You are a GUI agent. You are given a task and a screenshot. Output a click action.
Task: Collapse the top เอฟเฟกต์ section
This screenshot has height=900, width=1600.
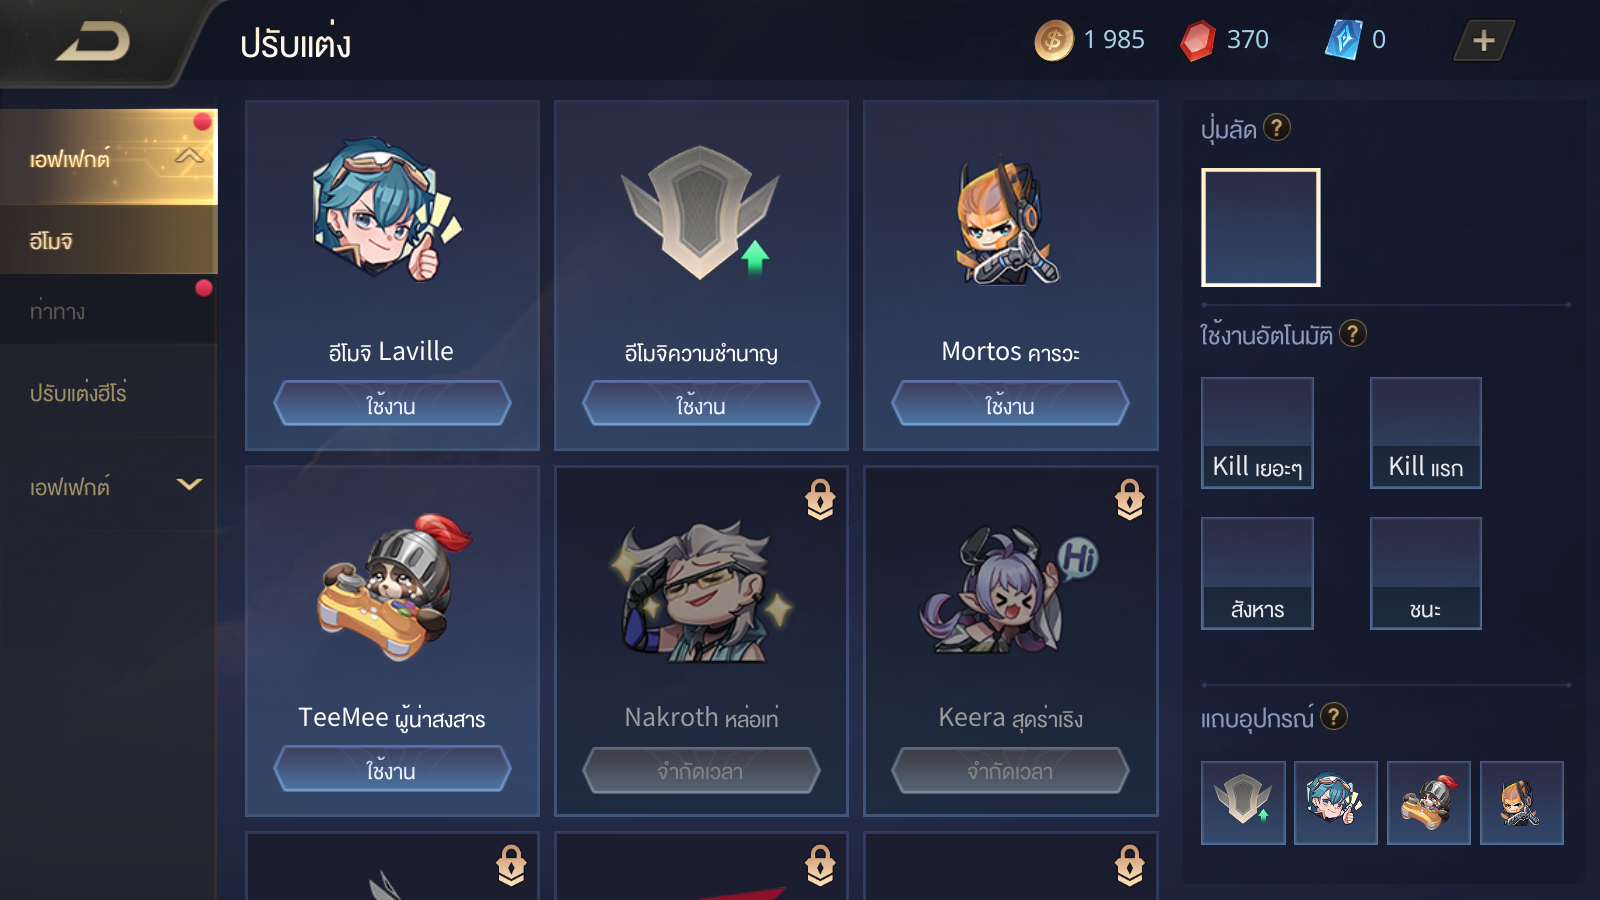pyautogui.click(x=189, y=156)
